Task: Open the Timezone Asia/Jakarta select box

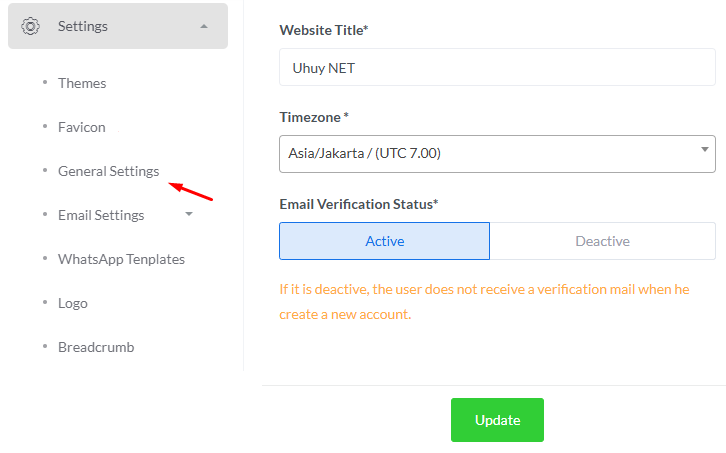Action: coord(490,153)
